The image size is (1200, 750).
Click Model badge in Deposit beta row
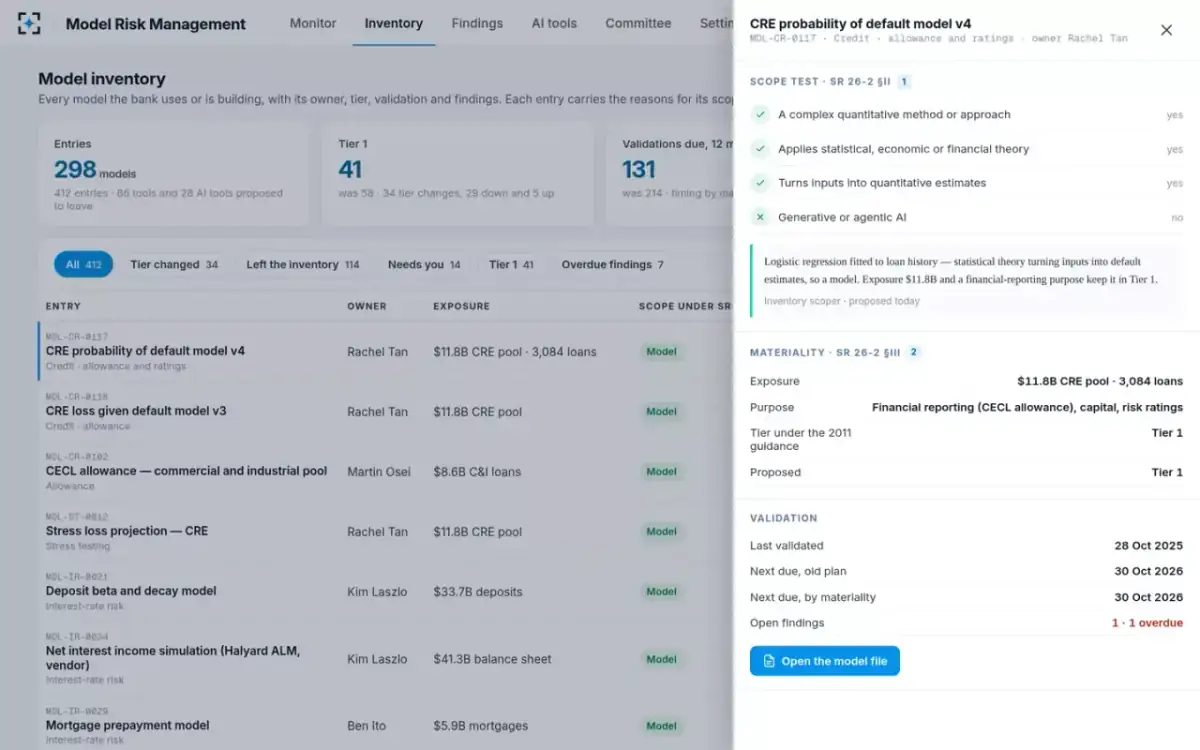(x=661, y=592)
